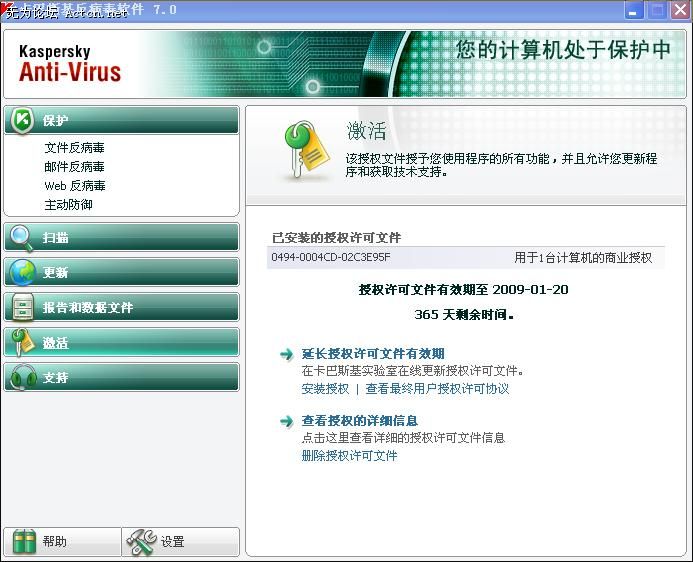Click the 安装授权 link
This screenshot has width=693, height=562.
pyautogui.click(x=325, y=389)
